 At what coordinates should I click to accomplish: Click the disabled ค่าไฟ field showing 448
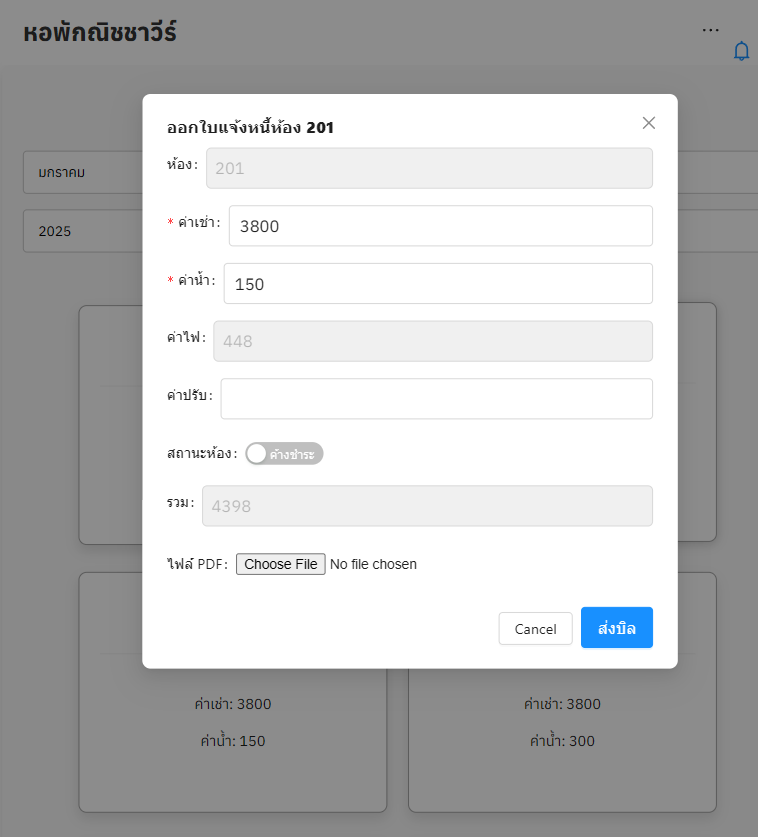point(432,341)
